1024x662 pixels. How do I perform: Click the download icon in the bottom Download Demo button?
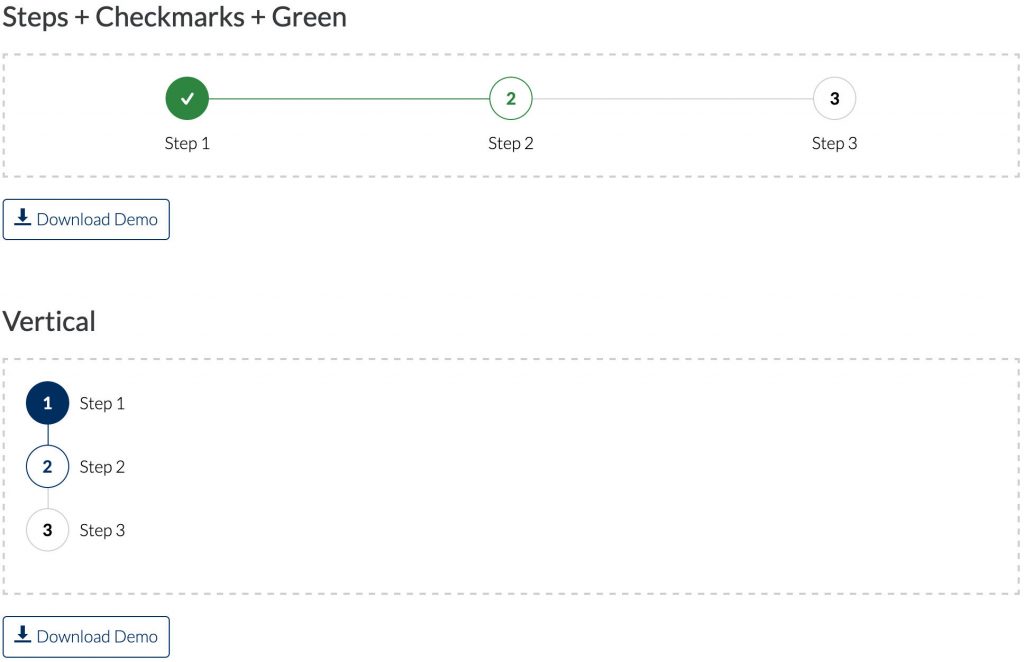pyautogui.click(x=23, y=635)
